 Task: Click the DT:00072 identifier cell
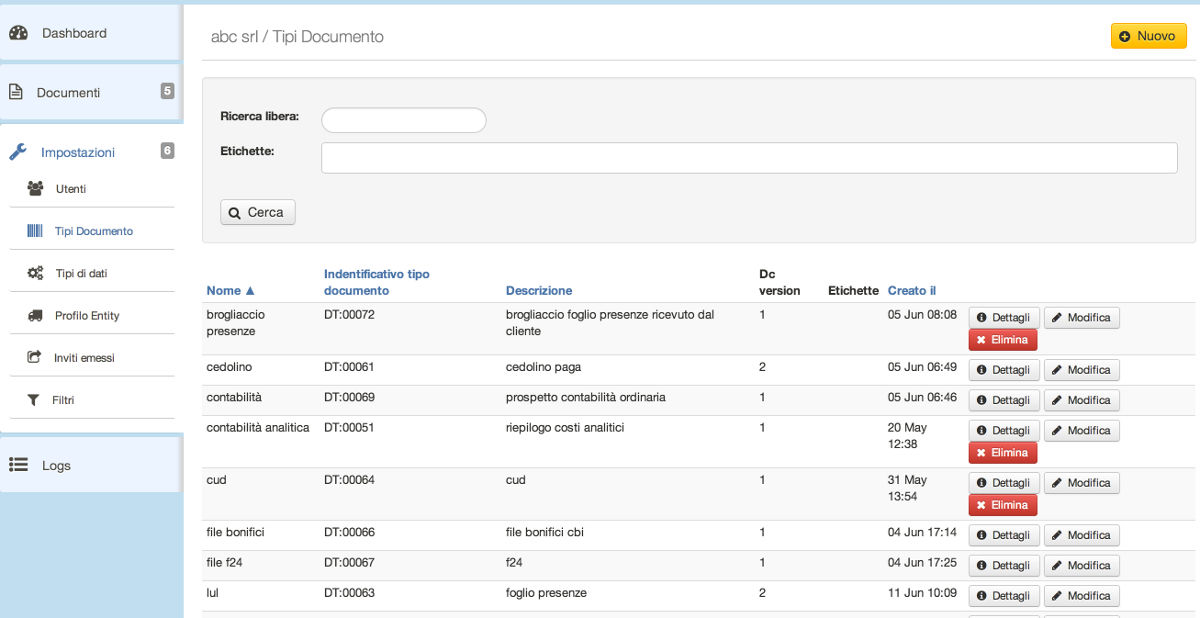pos(349,314)
